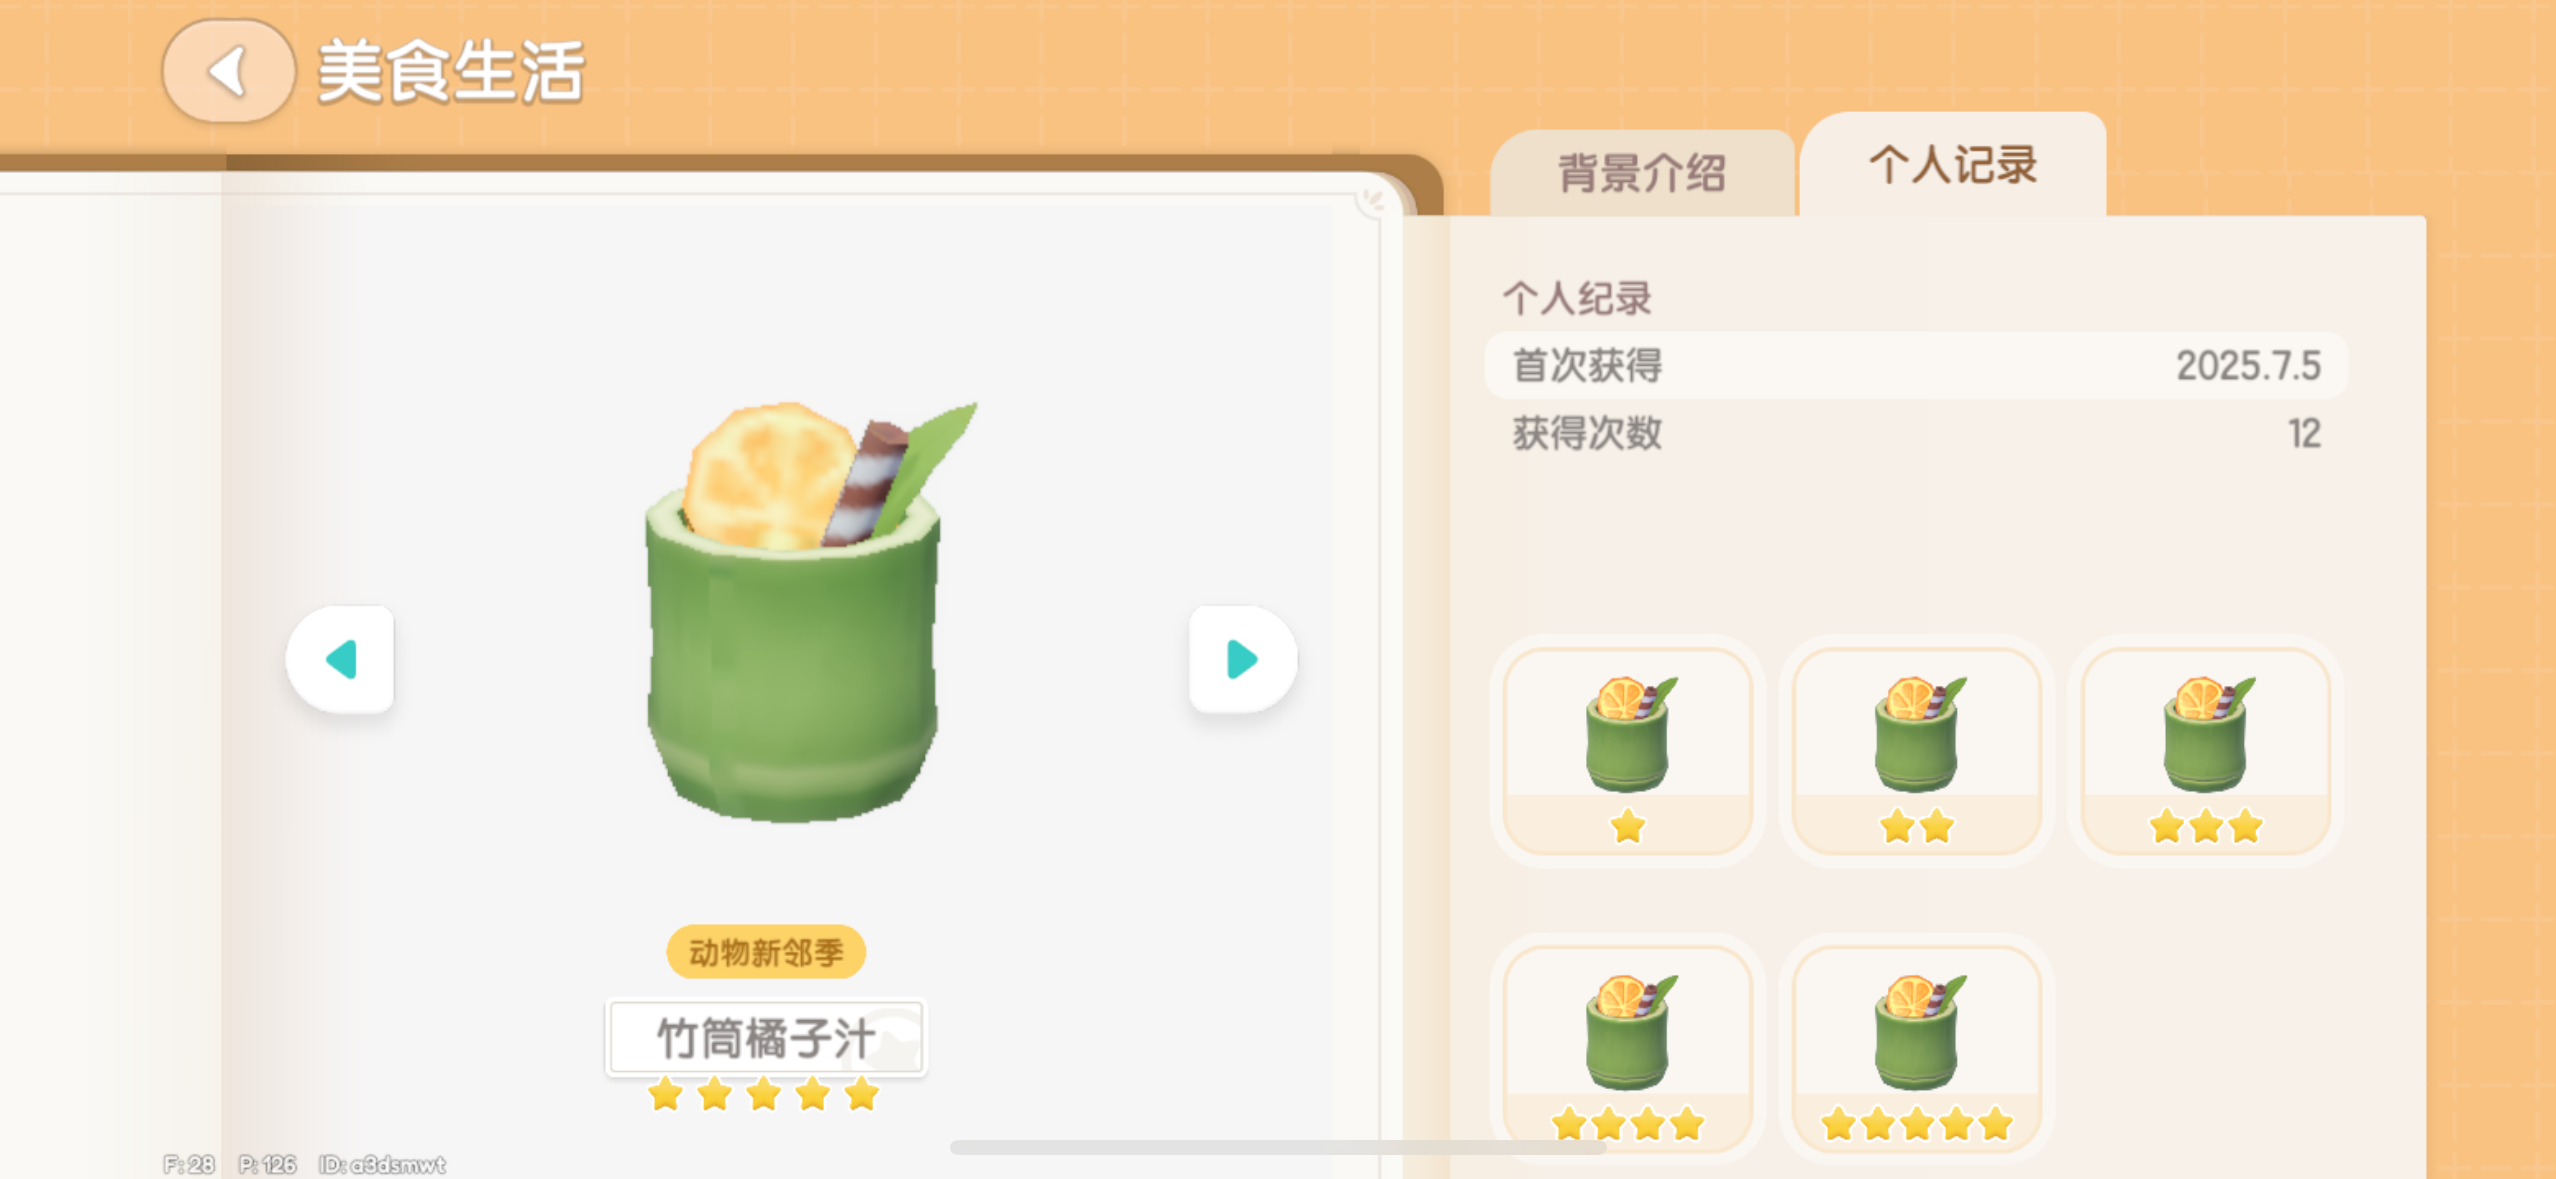Go back using the top-left arrow button
Viewport: 2556px width, 1179px height.
[228, 72]
